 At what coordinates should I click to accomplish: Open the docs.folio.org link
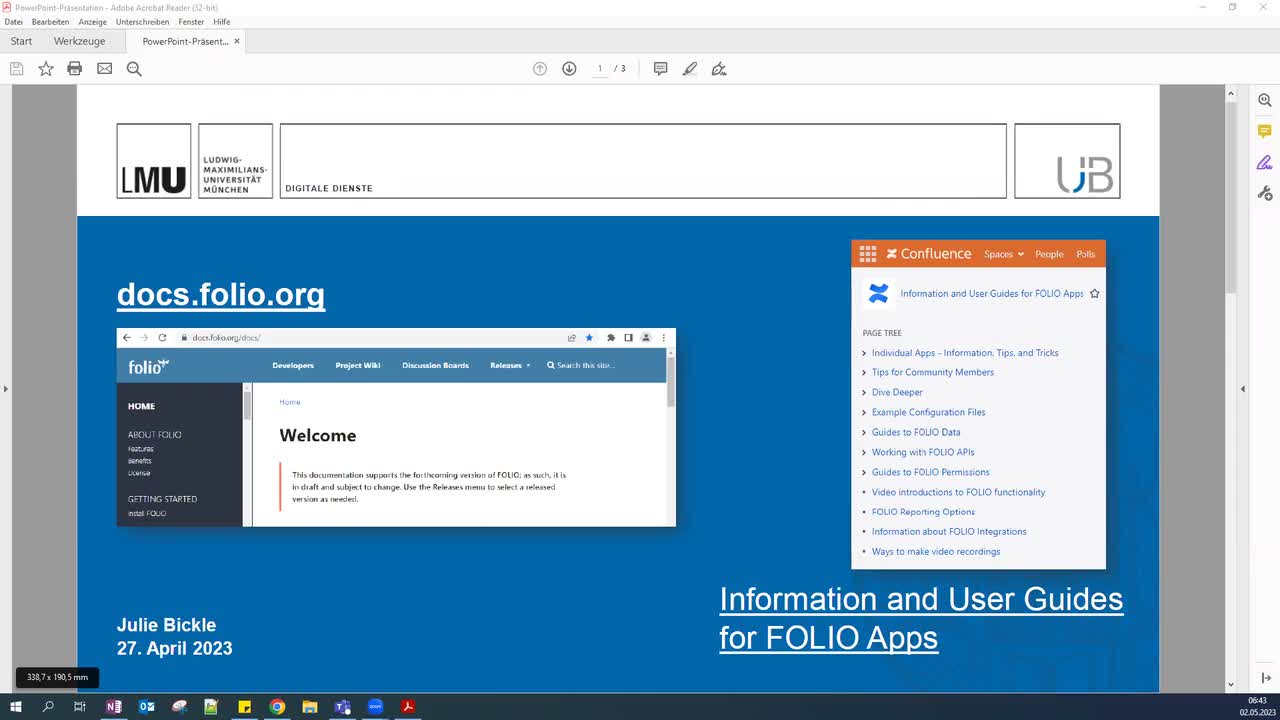[x=221, y=294]
